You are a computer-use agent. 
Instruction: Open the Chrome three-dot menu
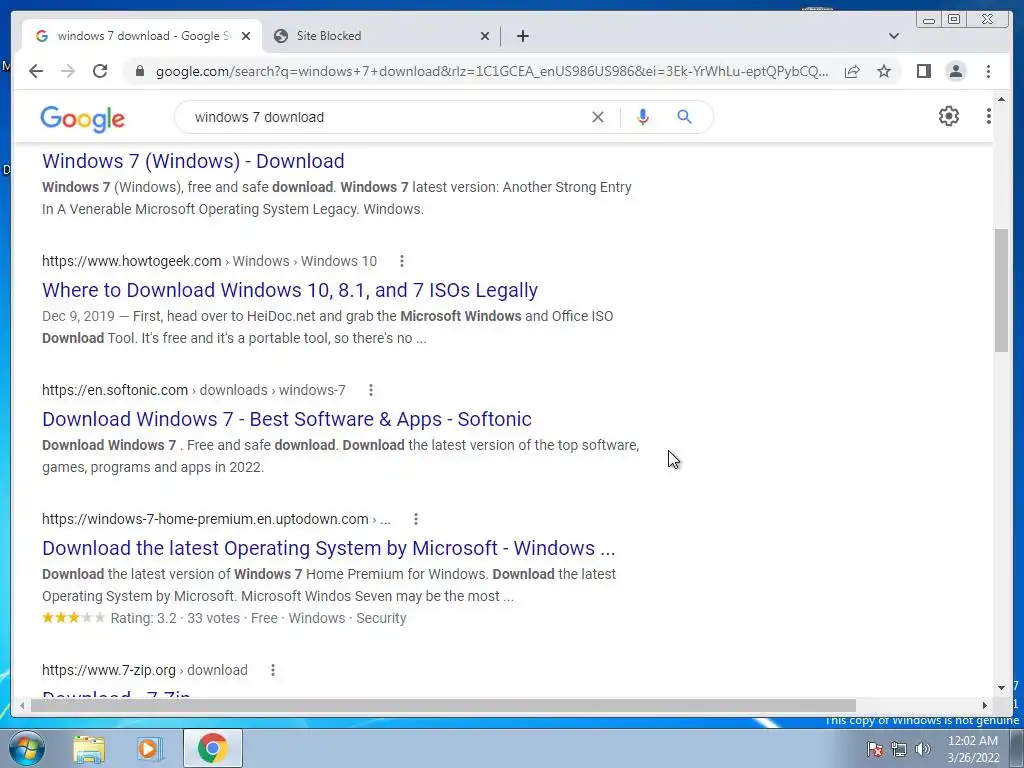click(x=988, y=71)
